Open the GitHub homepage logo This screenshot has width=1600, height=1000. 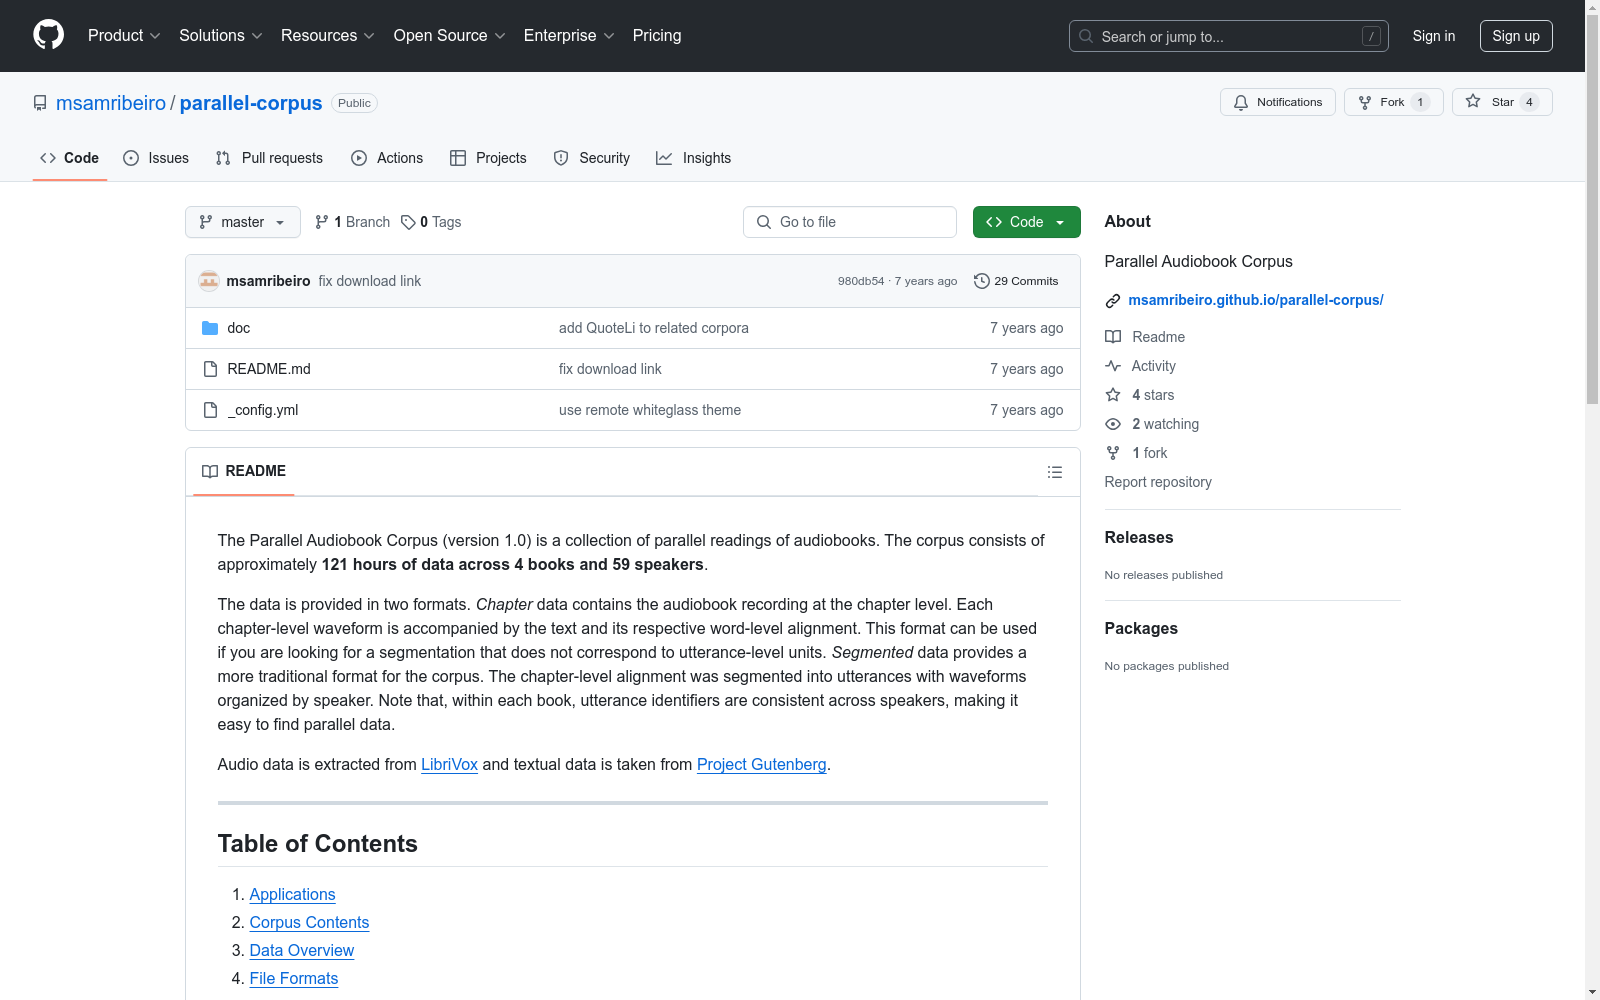pyautogui.click(x=48, y=35)
